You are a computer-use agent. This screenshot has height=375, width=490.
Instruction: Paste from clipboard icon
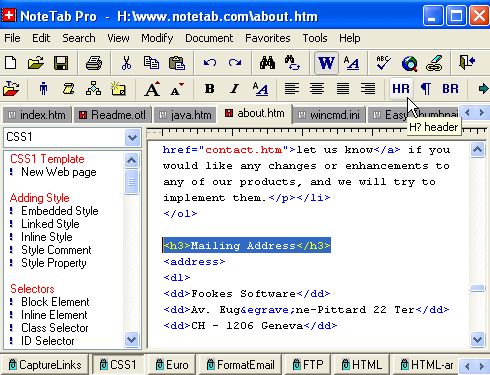[x=177, y=63]
